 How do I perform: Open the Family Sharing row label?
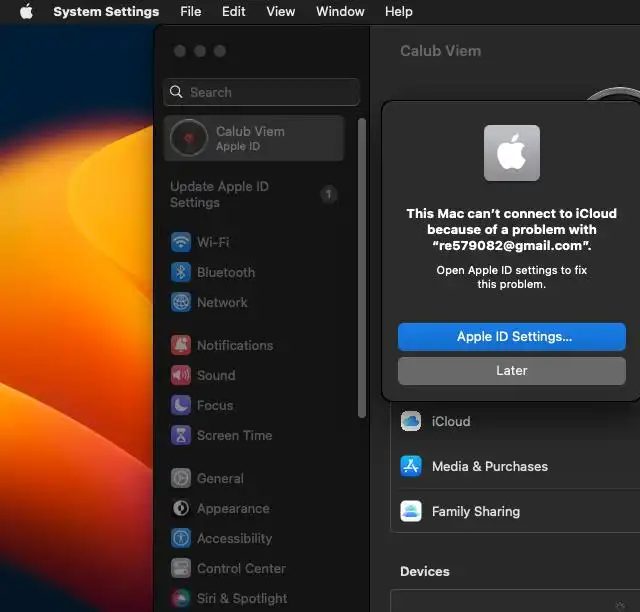click(476, 511)
